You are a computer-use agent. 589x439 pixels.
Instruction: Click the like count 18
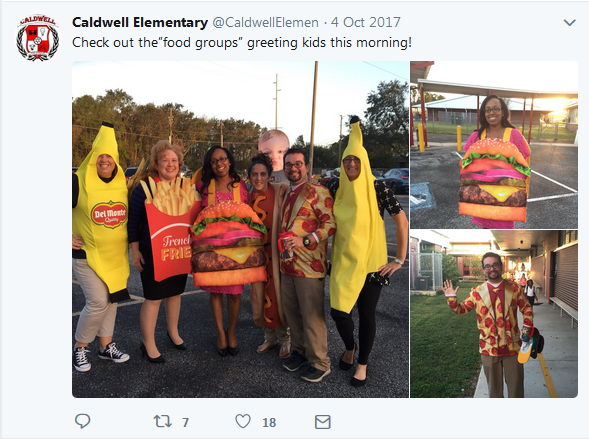point(269,422)
